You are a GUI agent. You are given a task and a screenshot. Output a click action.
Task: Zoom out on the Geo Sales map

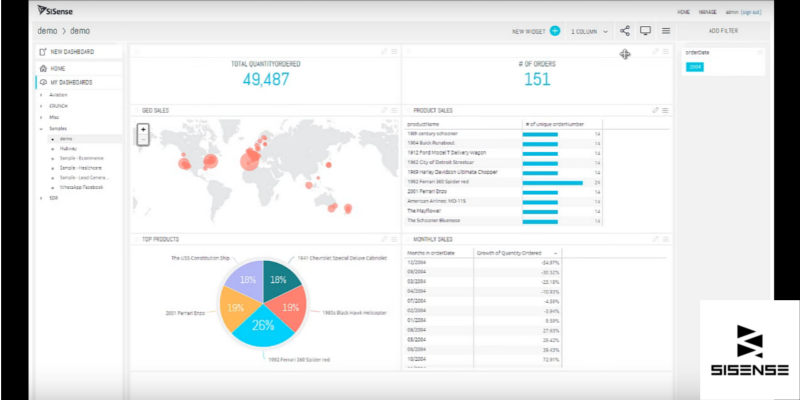[x=143, y=140]
